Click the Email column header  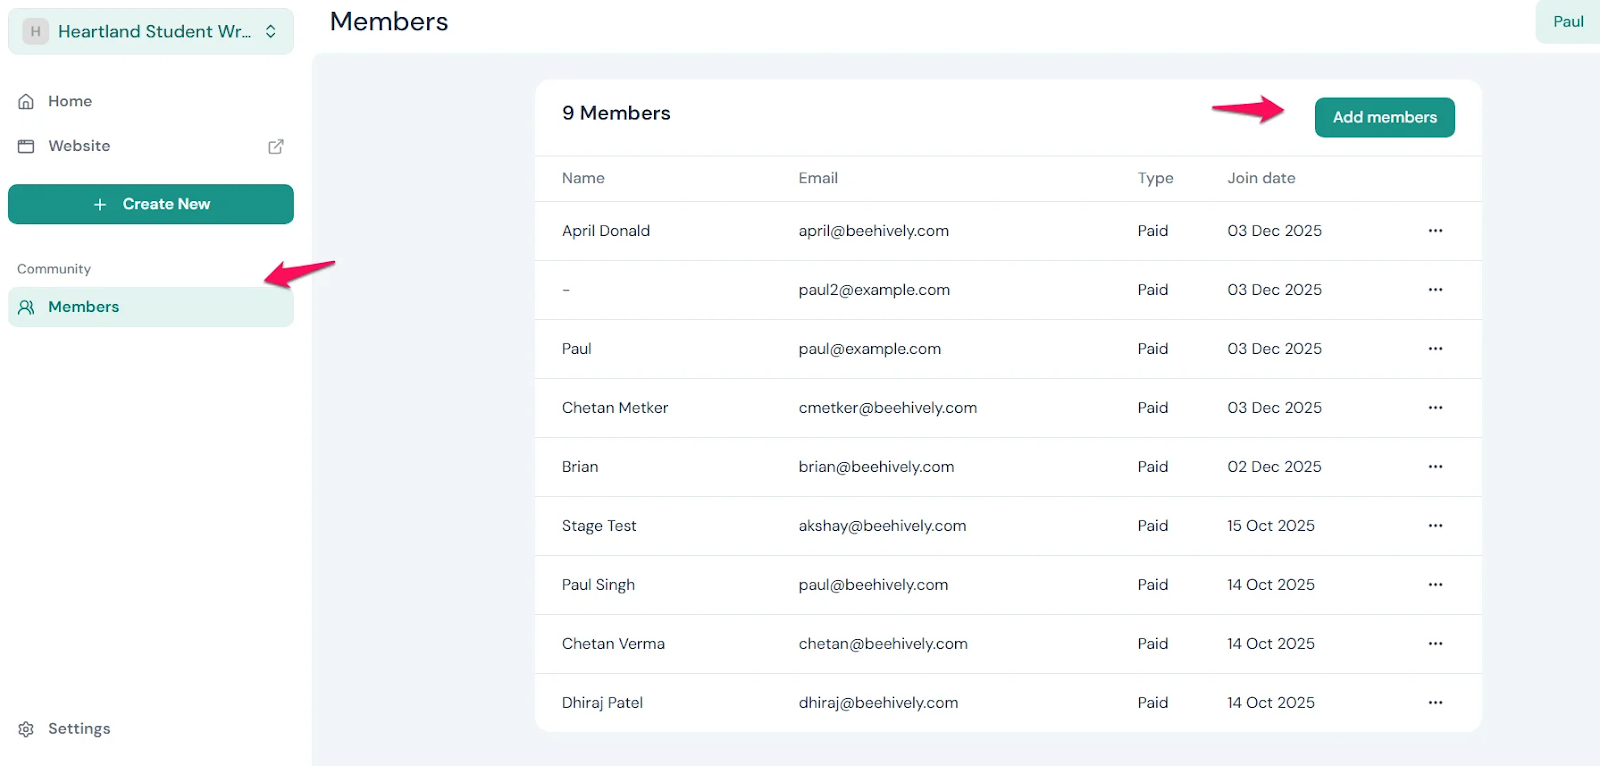(818, 178)
